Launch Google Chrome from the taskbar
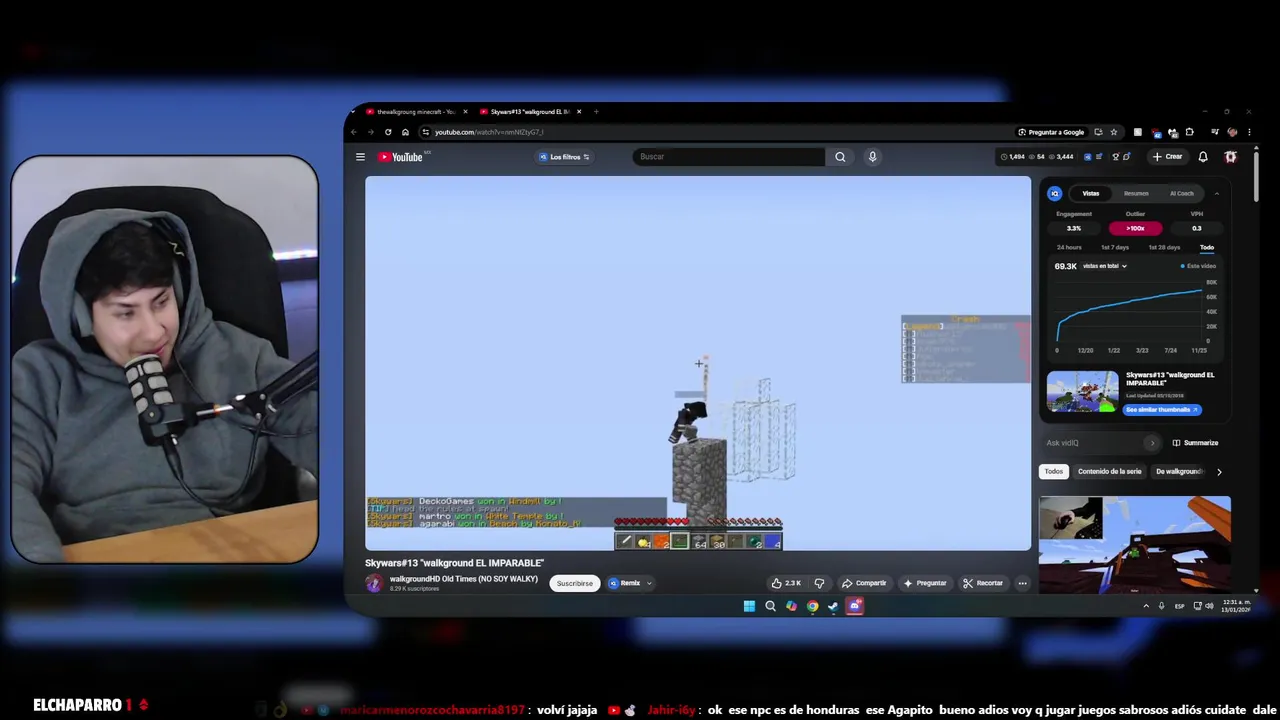 tap(812, 606)
